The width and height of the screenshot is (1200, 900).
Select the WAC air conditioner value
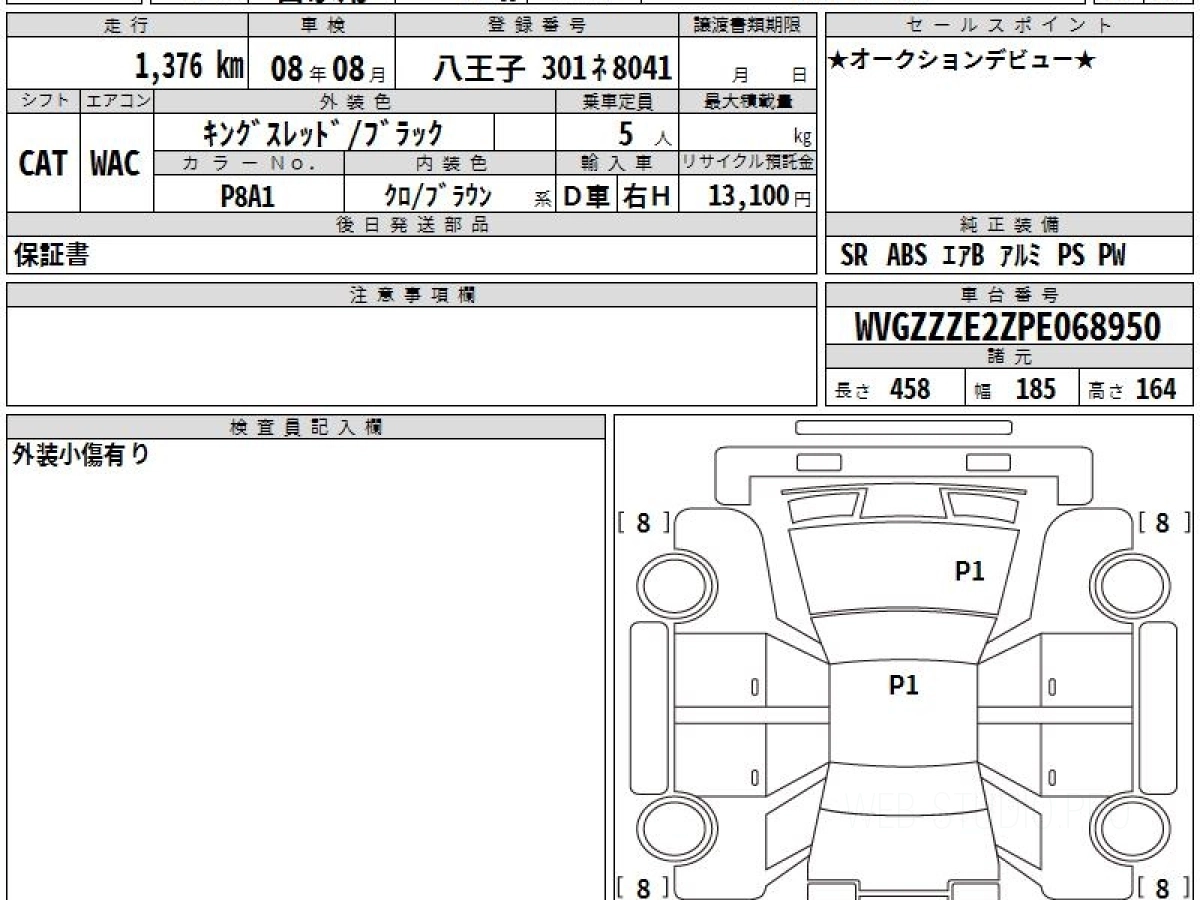tap(116, 163)
